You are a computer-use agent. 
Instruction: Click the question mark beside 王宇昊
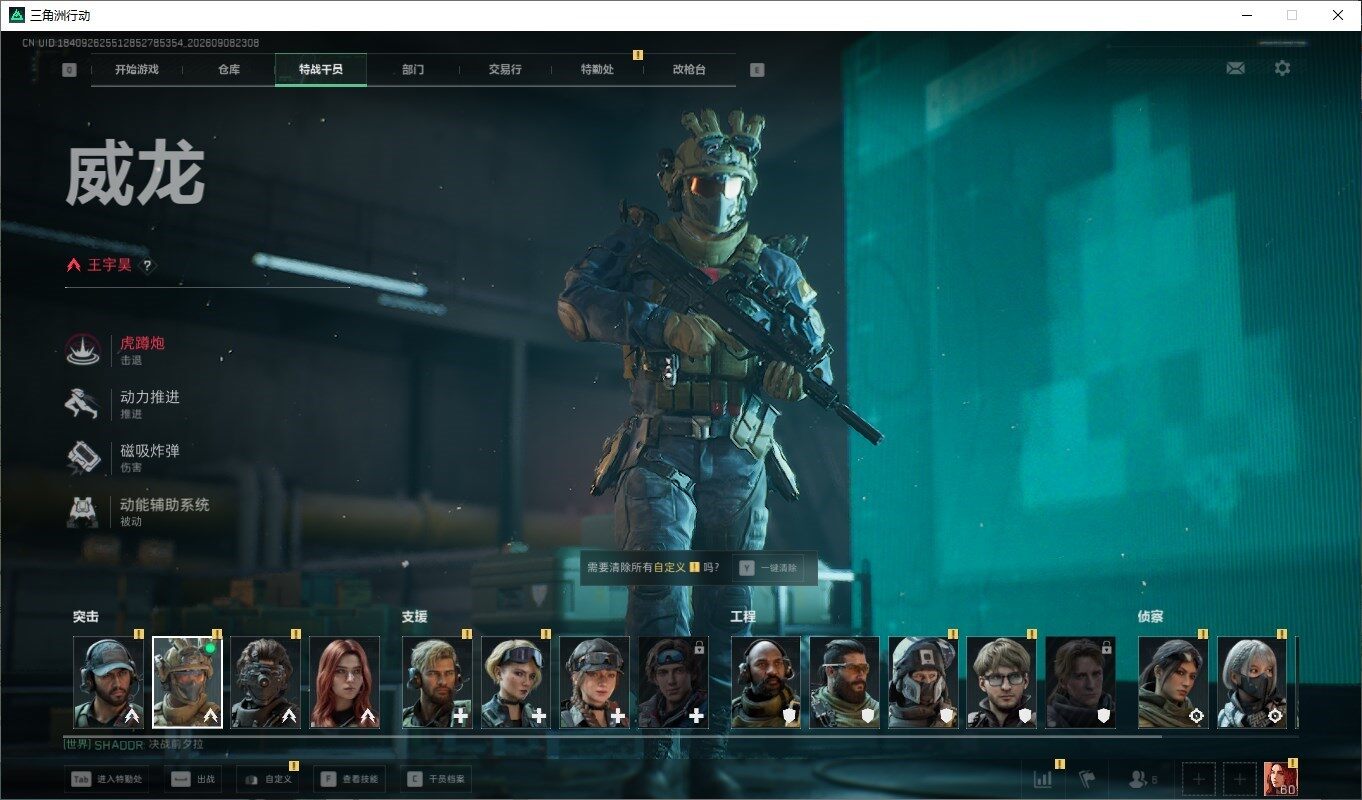pos(147,266)
